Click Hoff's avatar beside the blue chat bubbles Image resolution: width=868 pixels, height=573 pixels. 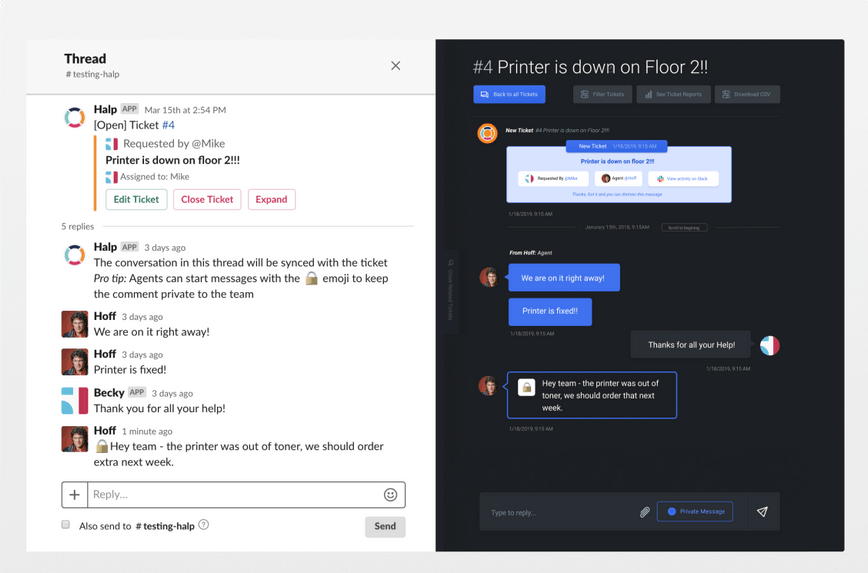pyautogui.click(x=489, y=277)
